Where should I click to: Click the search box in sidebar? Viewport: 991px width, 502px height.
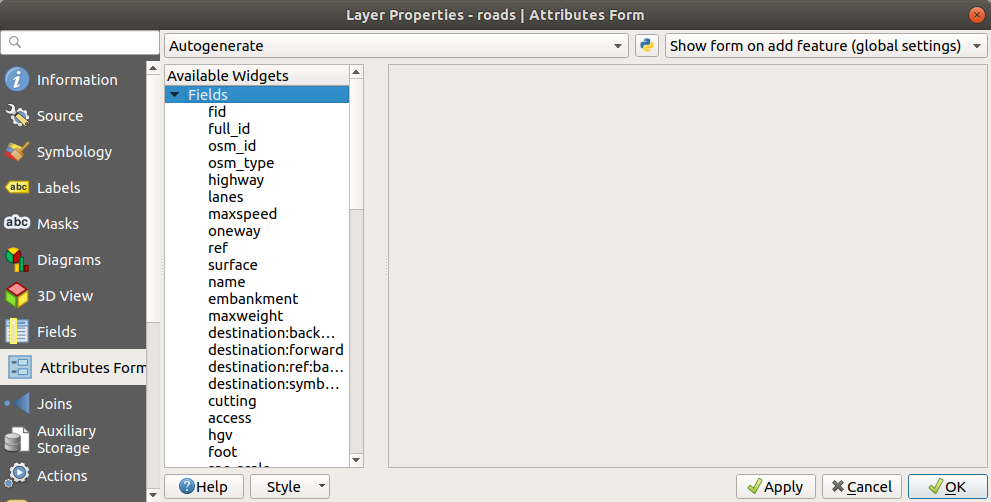click(80, 43)
